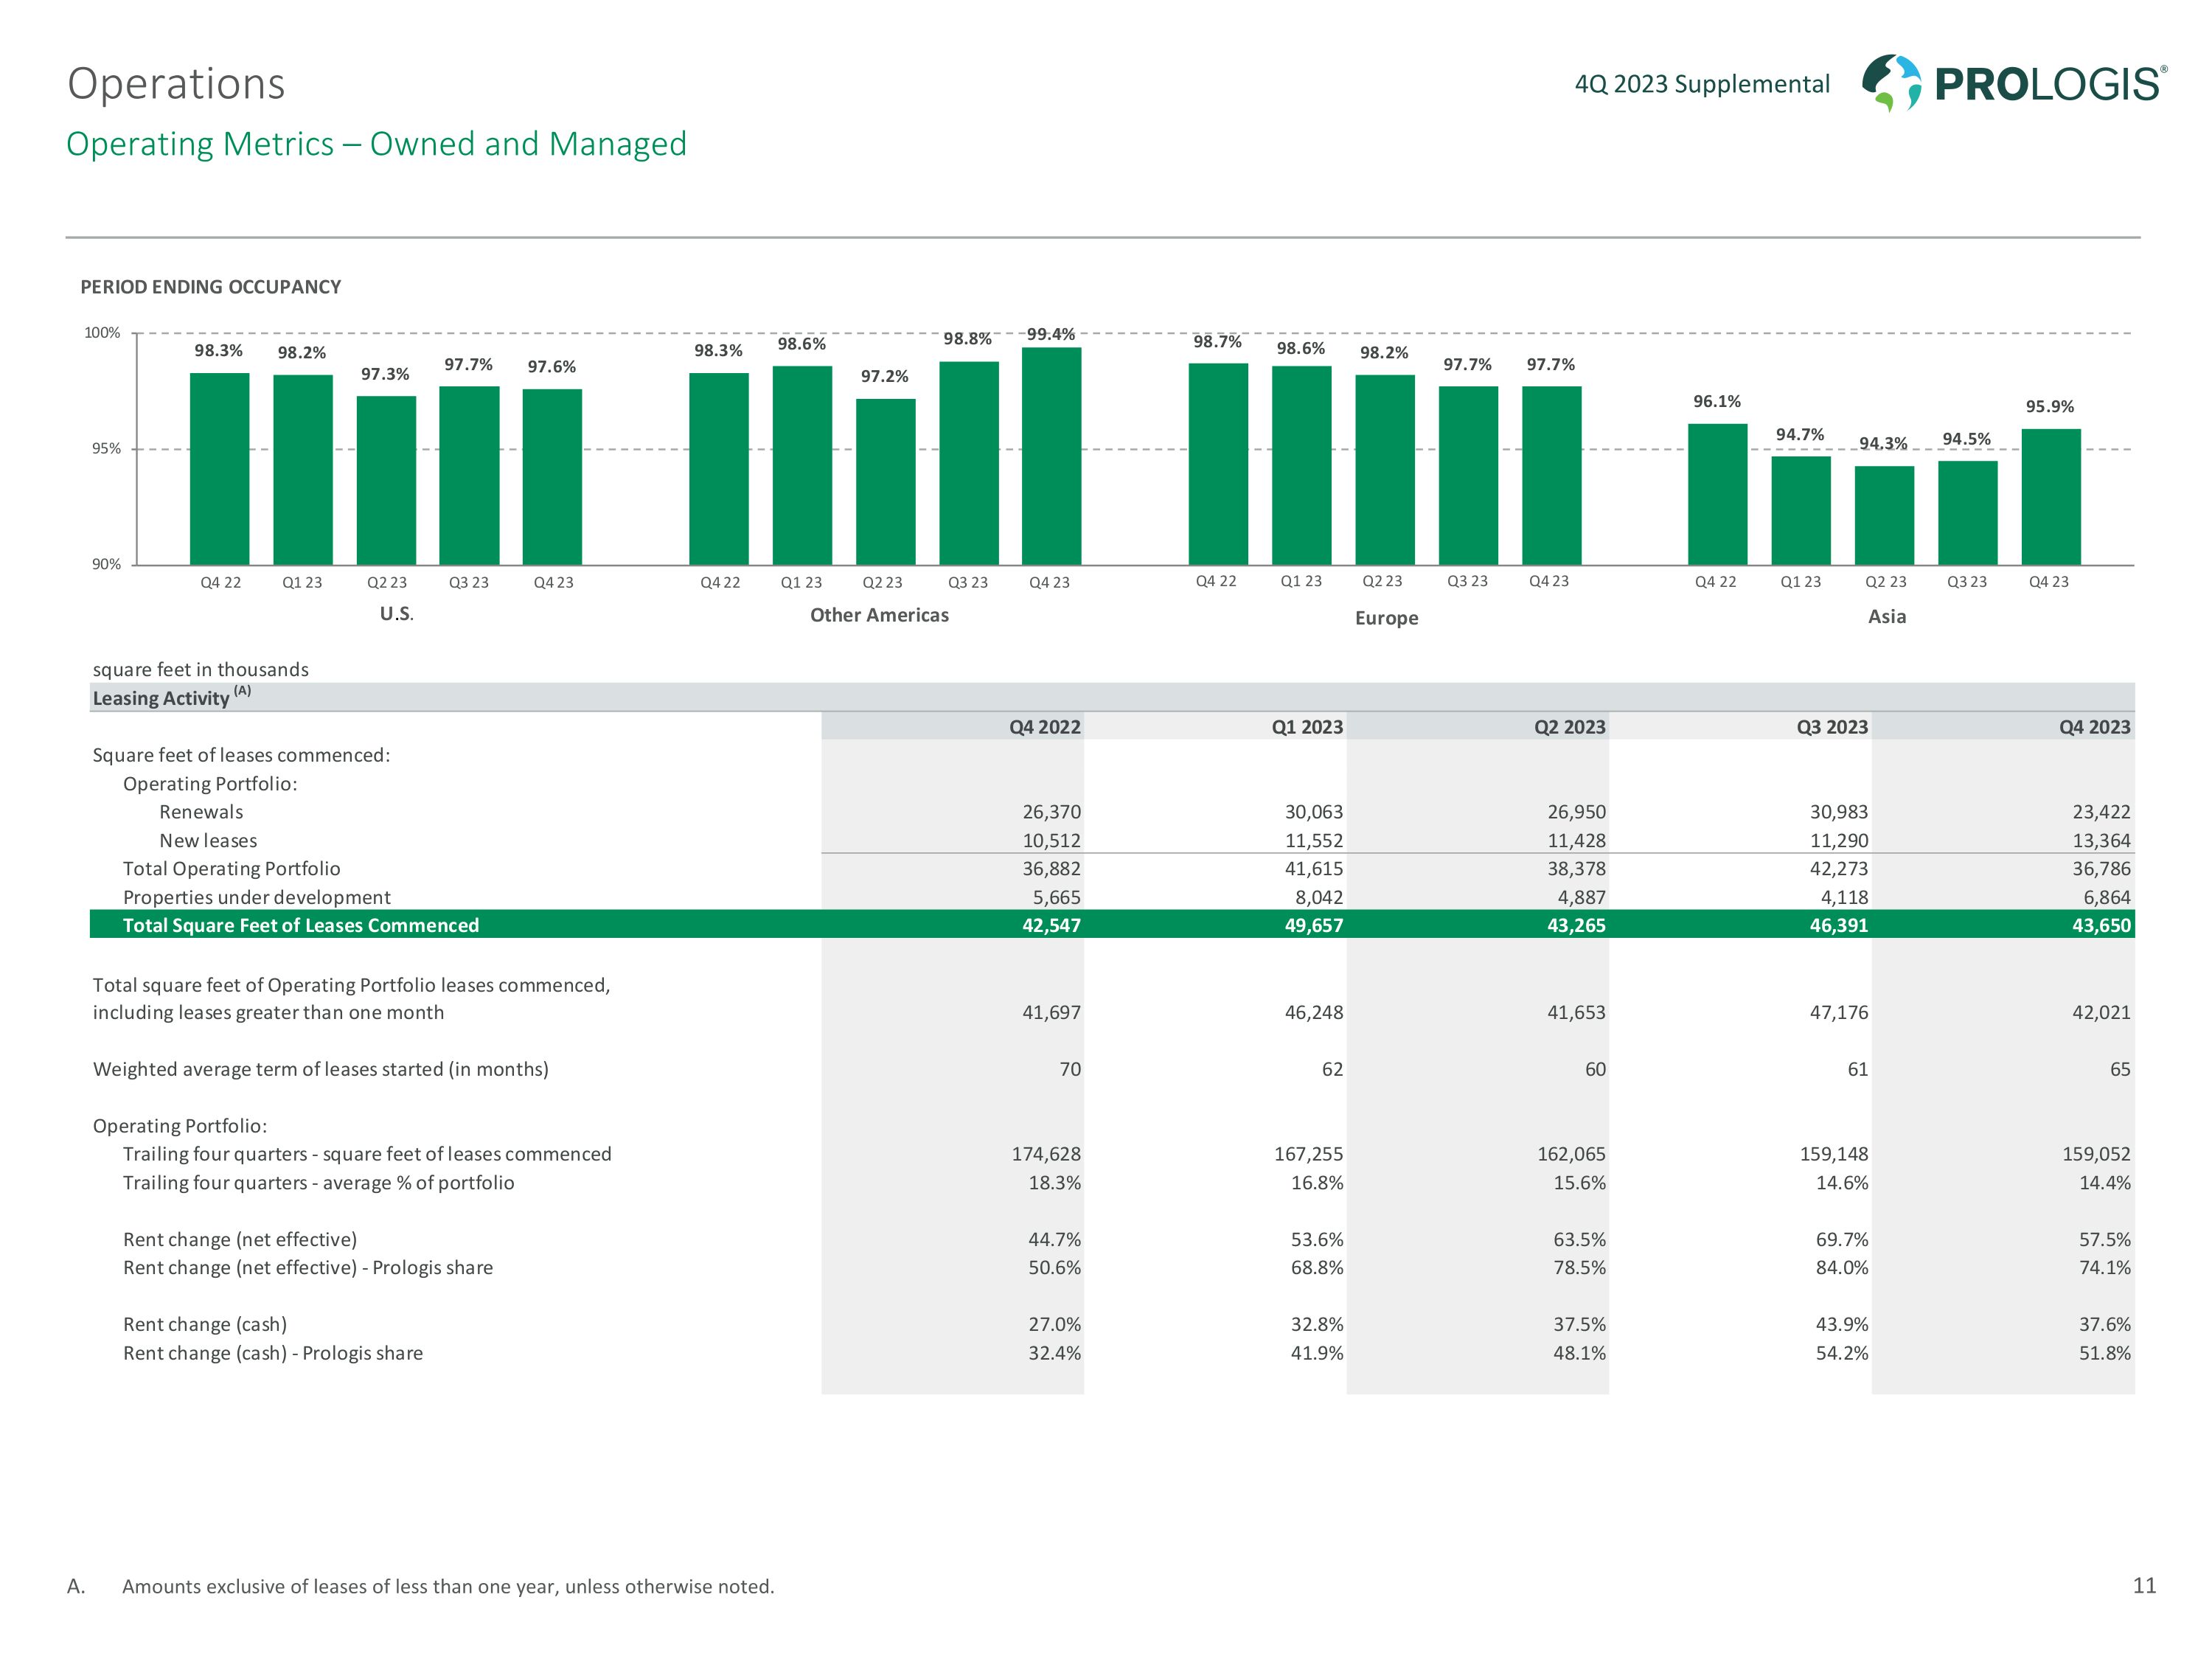Click page number 11
The image size is (2212, 1659).
[x=2144, y=1585]
